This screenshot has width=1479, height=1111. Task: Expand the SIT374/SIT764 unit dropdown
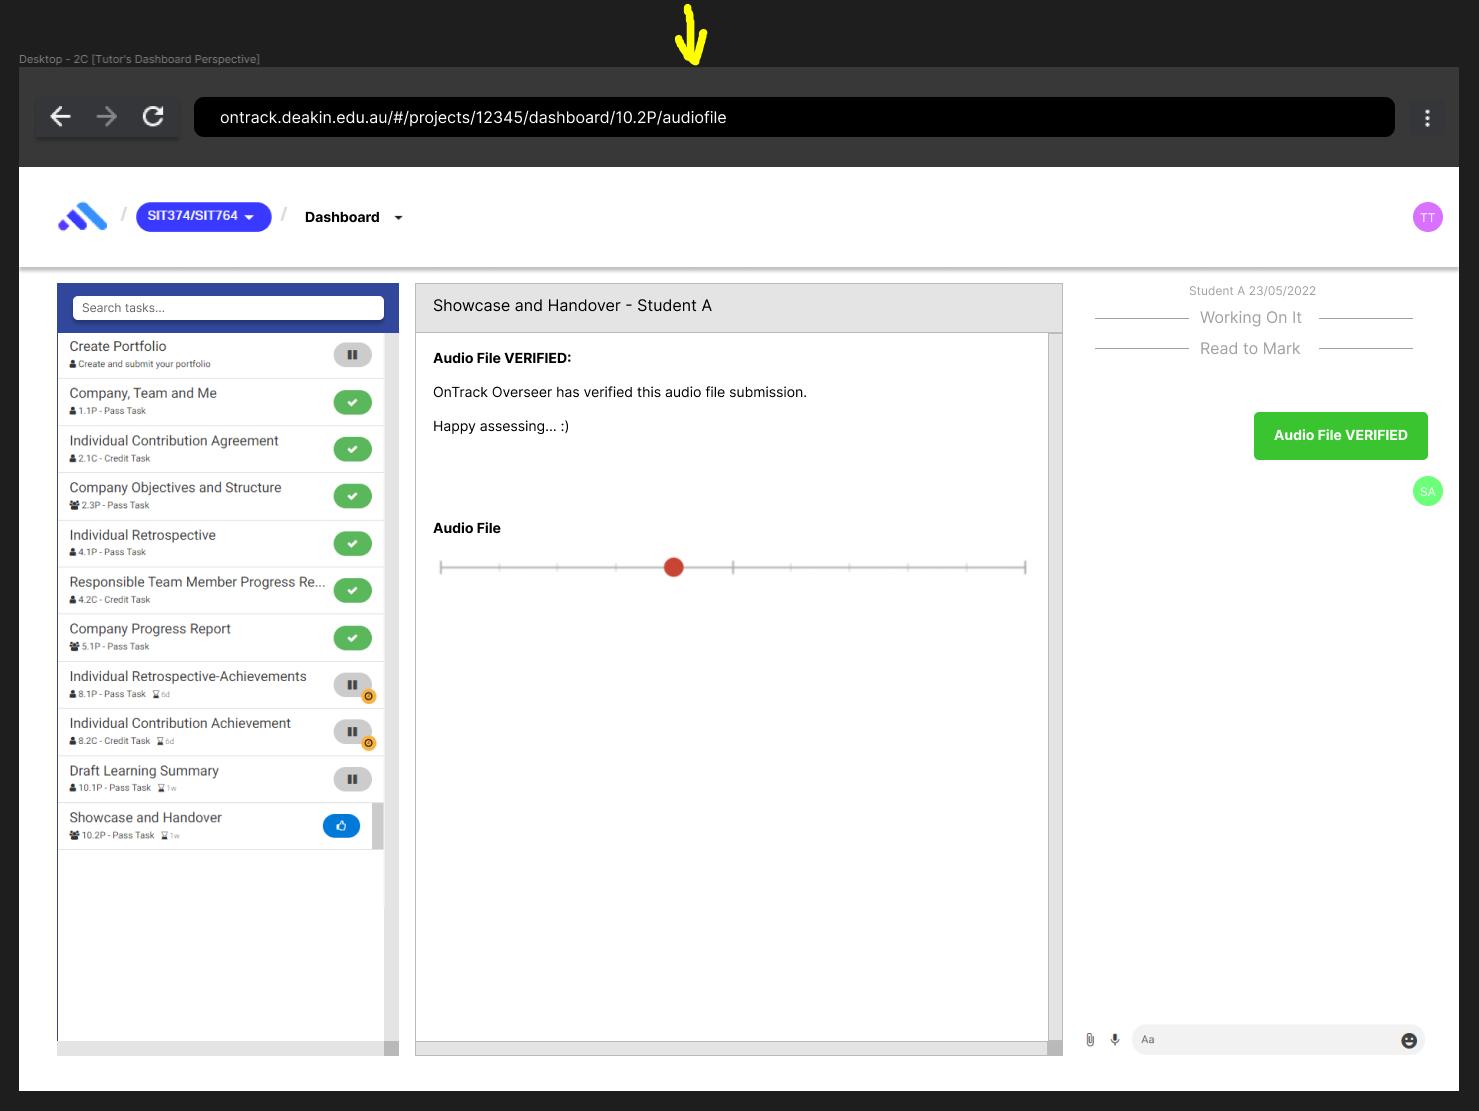[203, 216]
